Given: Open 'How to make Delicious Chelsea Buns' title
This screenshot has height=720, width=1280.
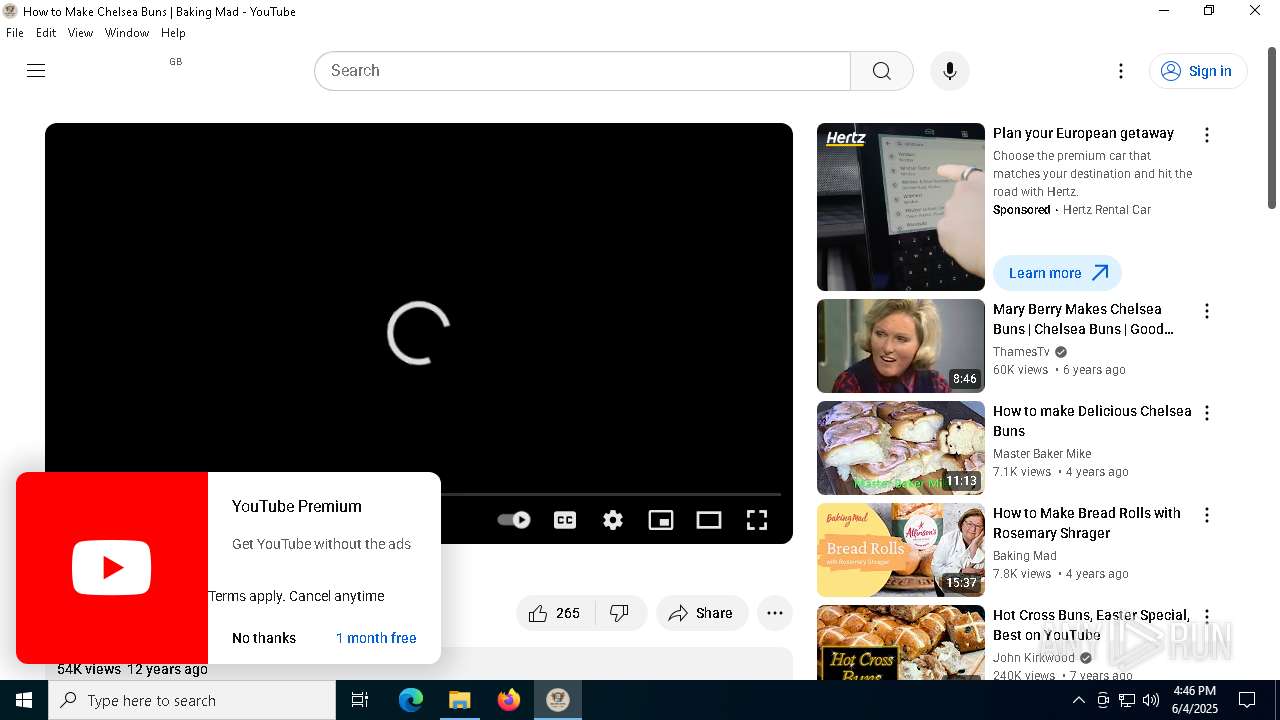Looking at the screenshot, I should [x=1092, y=421].
